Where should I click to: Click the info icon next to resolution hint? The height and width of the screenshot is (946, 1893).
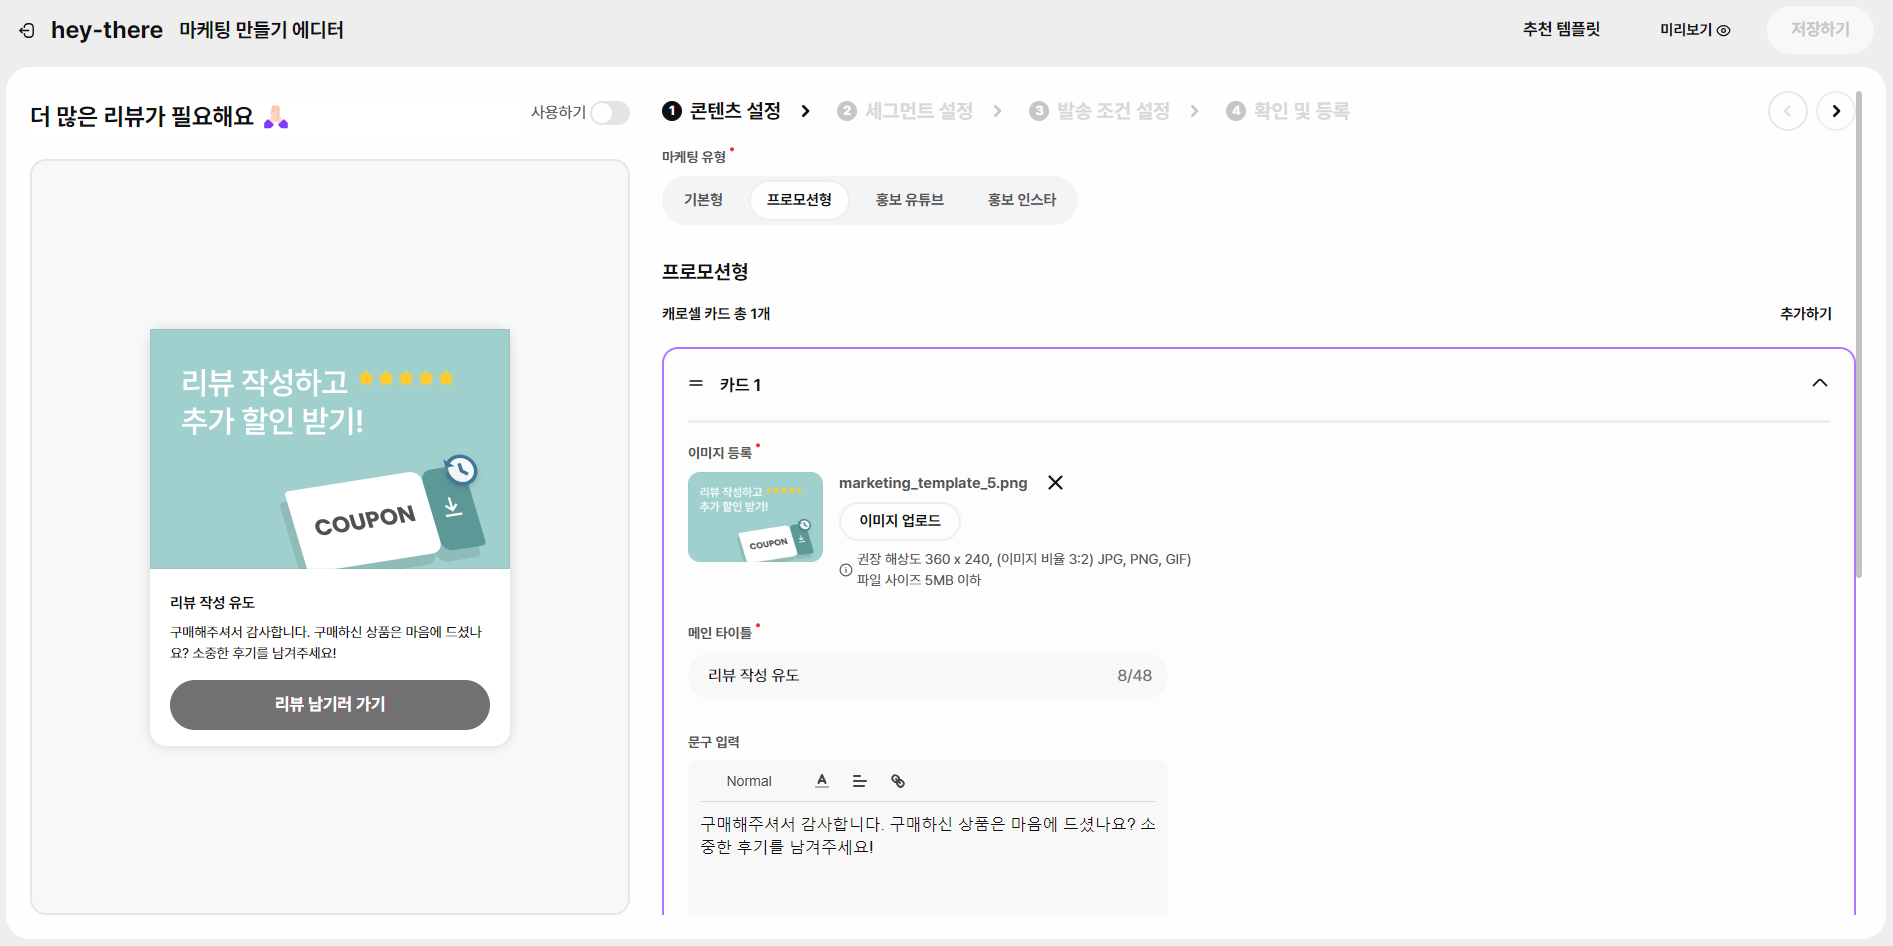(x=846, y=570)
